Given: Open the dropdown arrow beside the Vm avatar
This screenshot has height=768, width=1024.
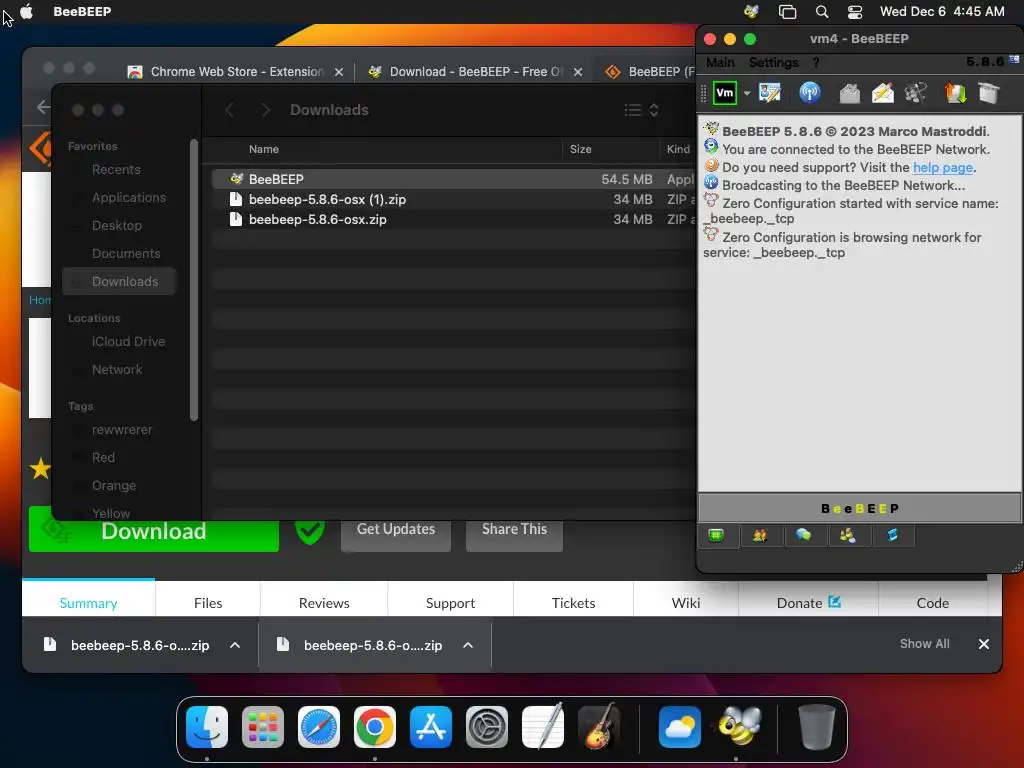Looking at the screenshot, I should (x=746, y=93).
